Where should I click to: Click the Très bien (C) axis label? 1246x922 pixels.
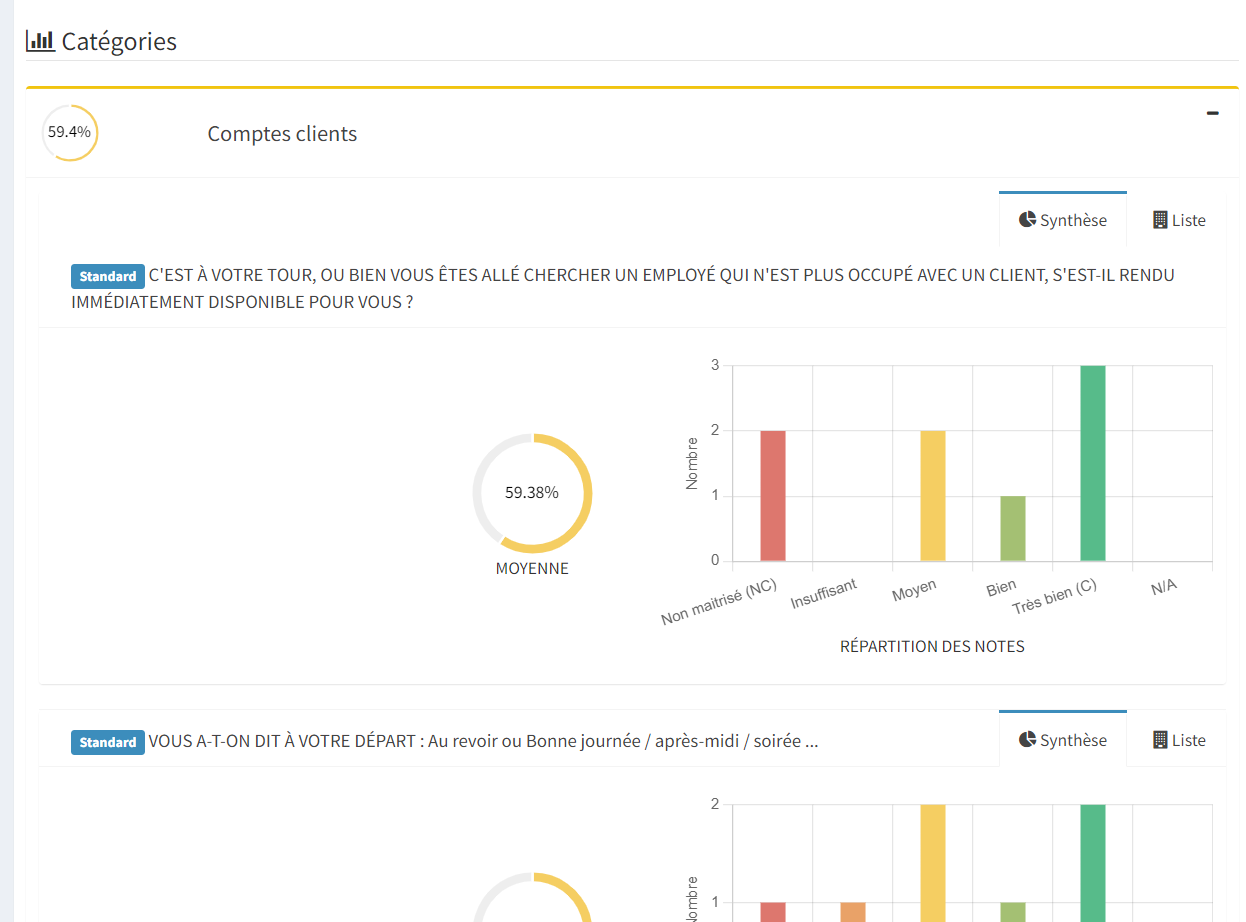(x=1054, y=597)
